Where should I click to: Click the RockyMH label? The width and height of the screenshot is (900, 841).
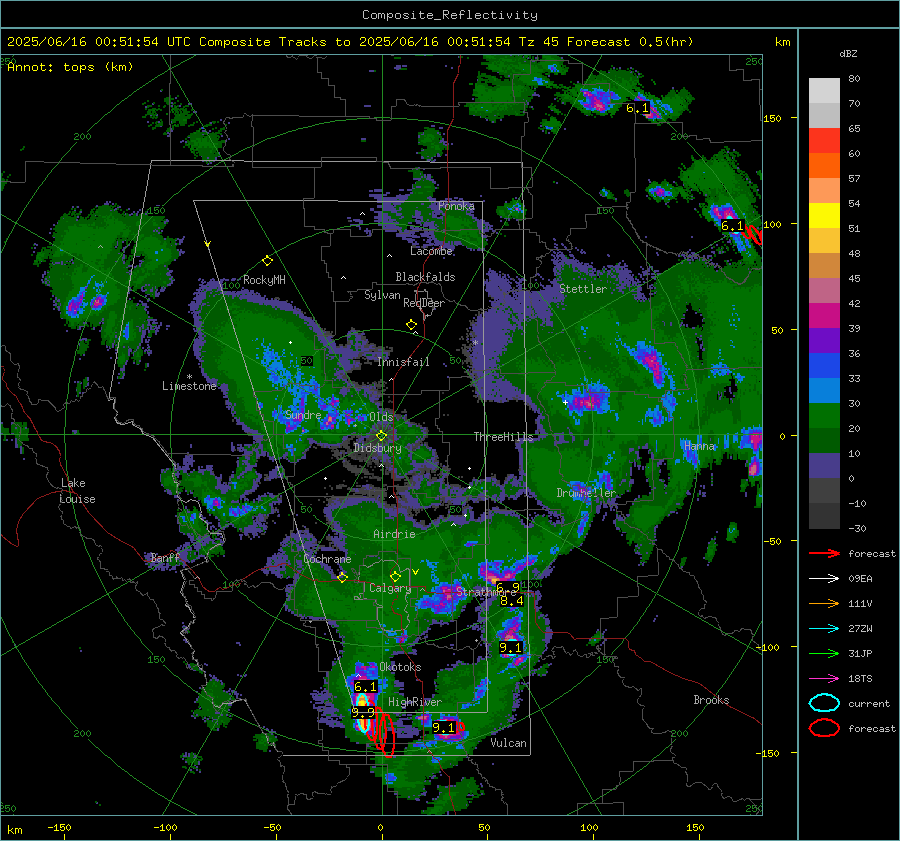[x=264, y=280]
